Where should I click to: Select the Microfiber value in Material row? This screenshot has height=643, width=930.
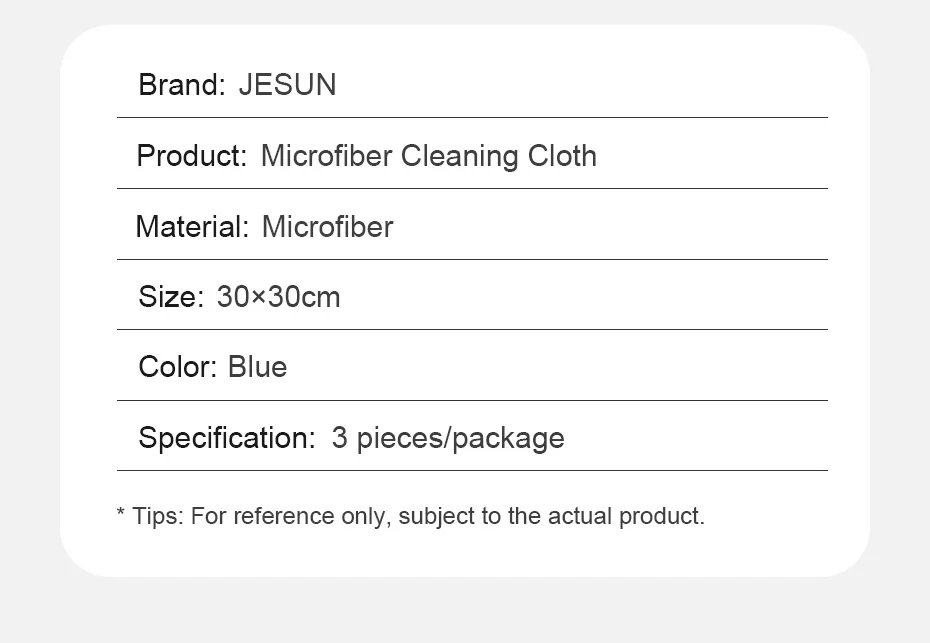point(327,227)
